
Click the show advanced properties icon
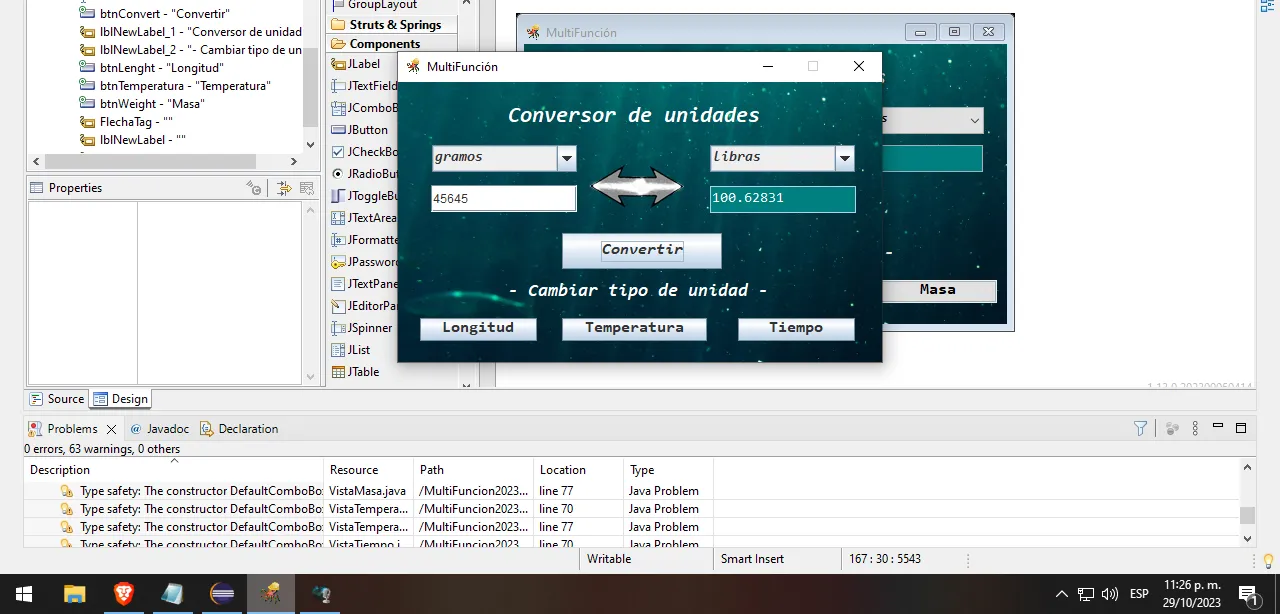pos(254,188)
